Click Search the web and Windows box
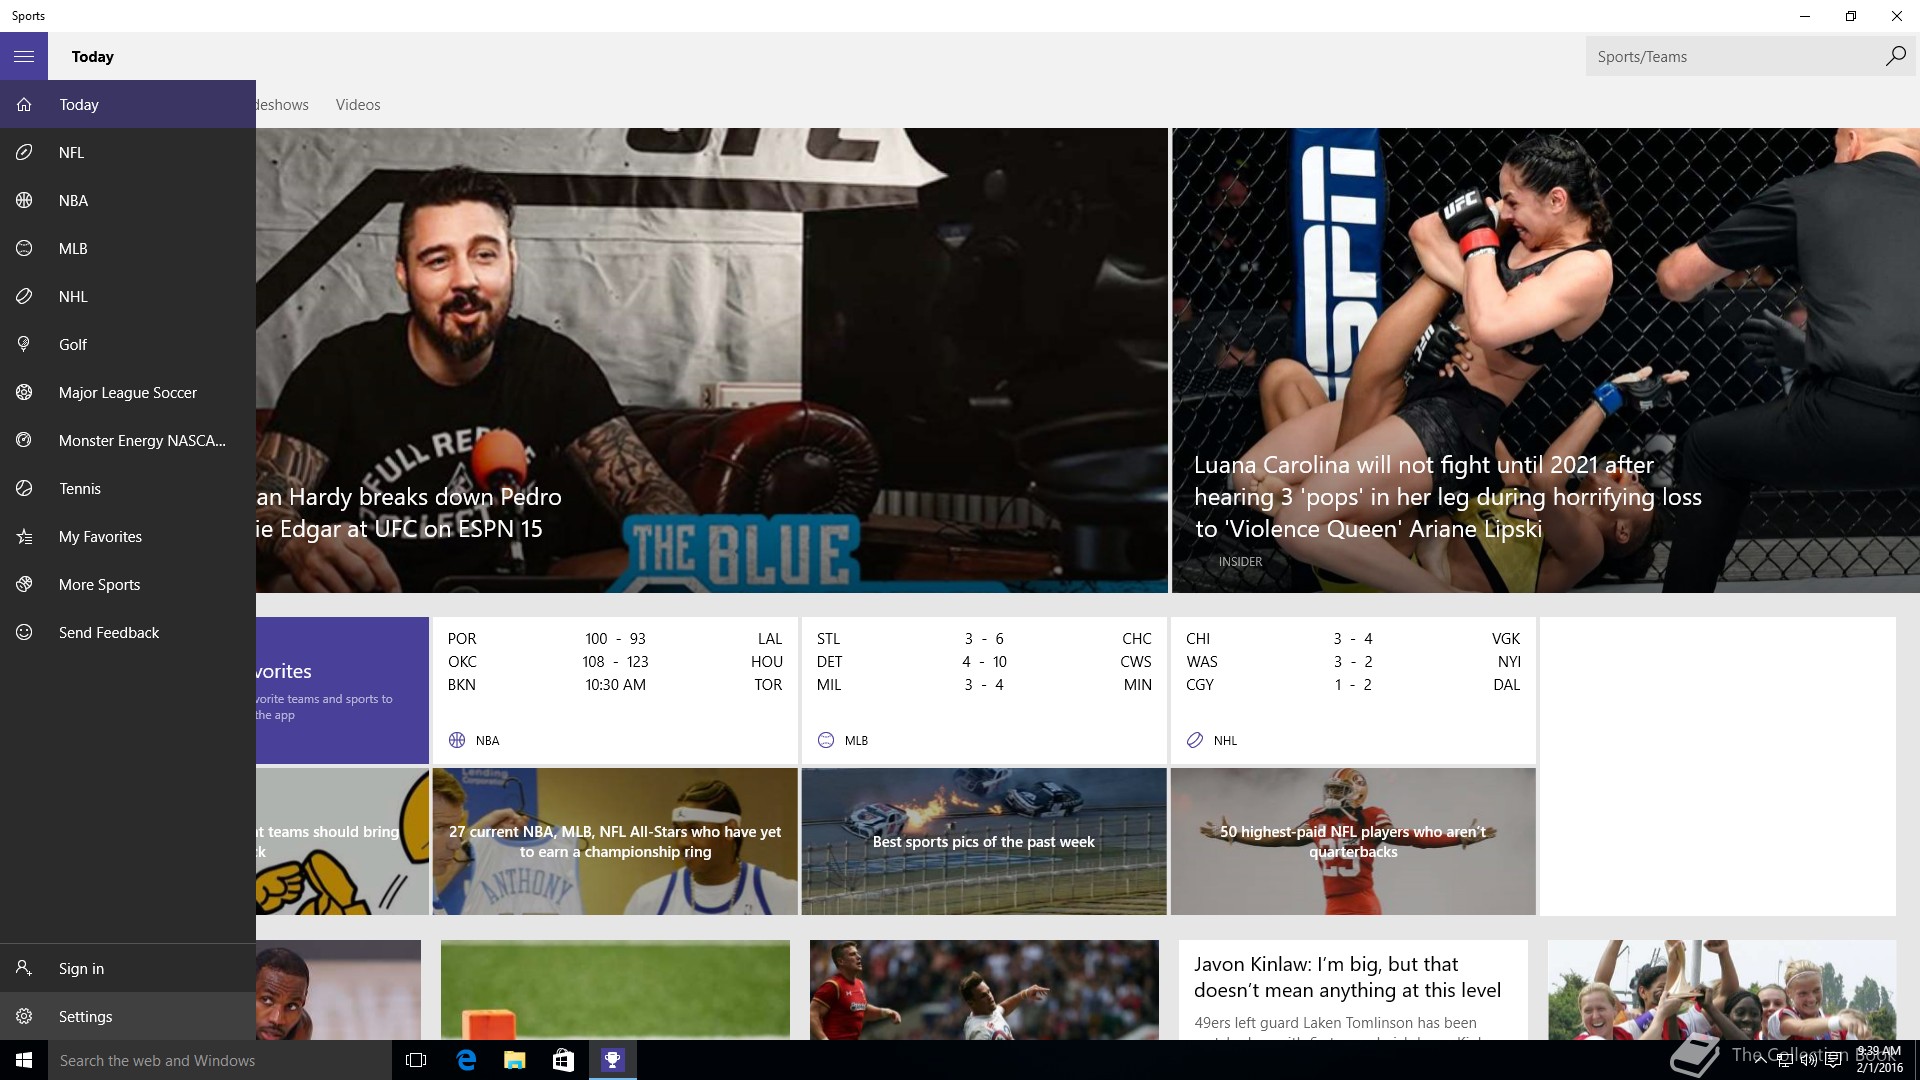This screenshot has height=1080, width=1920. point(220,1060)
